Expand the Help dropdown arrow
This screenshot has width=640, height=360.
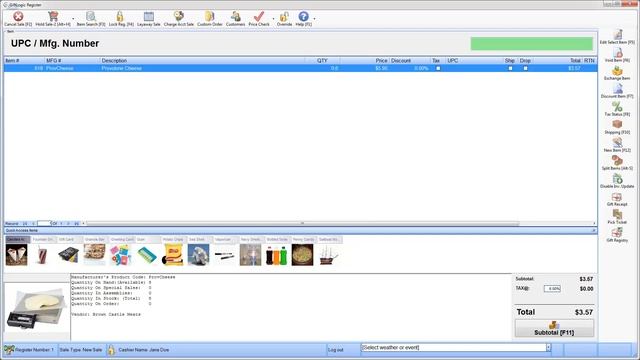click(x=314, y=18)
